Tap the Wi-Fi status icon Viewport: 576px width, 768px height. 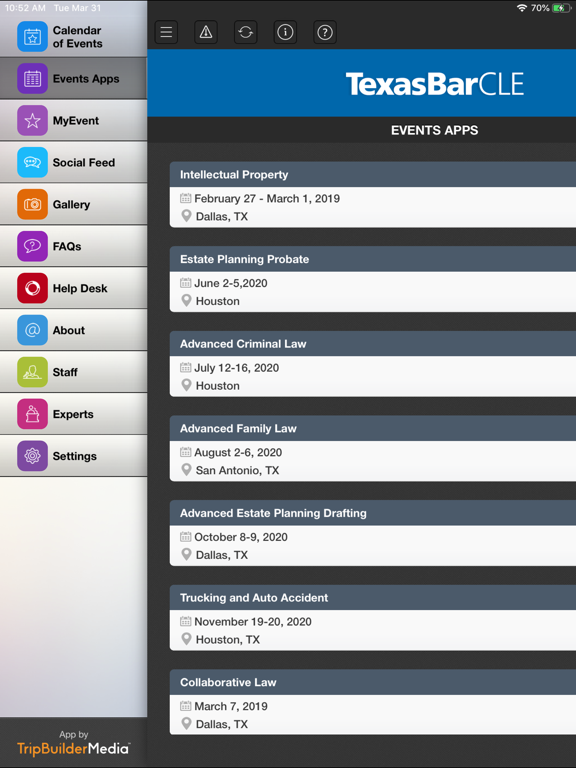522,8
